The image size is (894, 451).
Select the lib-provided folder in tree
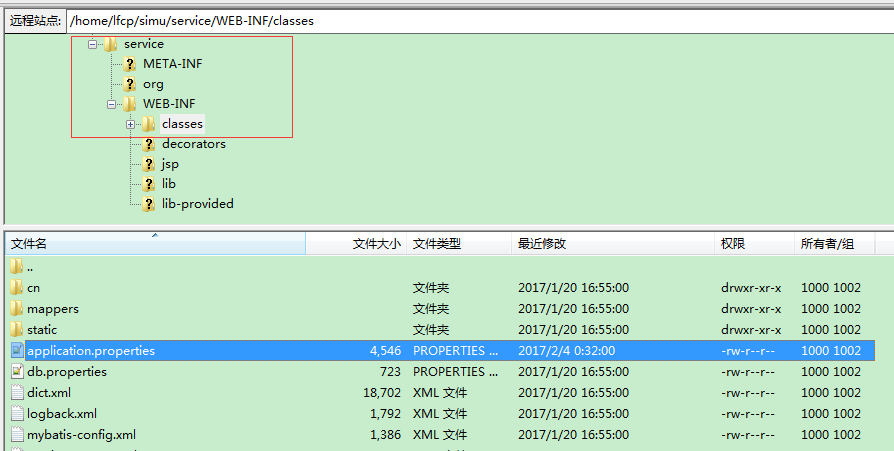(x=198, y=204)
